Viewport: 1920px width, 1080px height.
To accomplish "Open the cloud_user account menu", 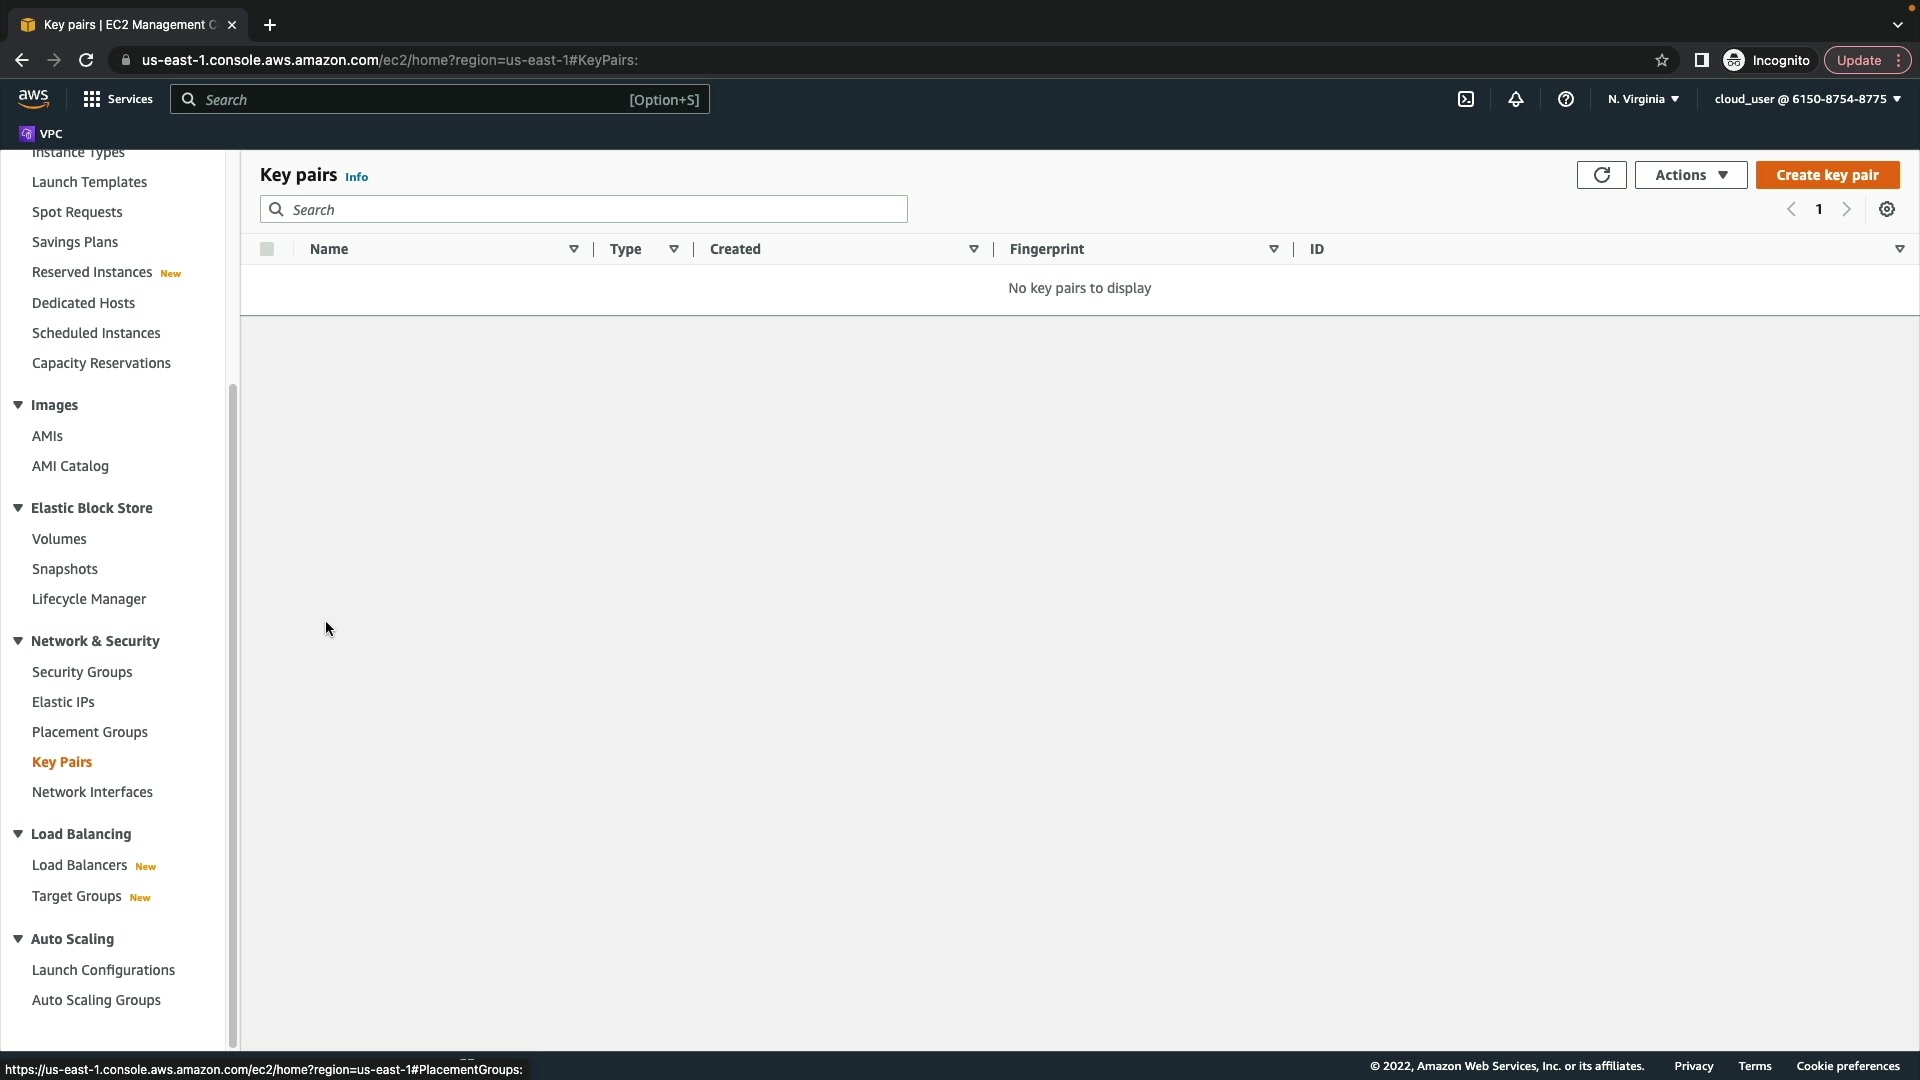I will 1807,99.
